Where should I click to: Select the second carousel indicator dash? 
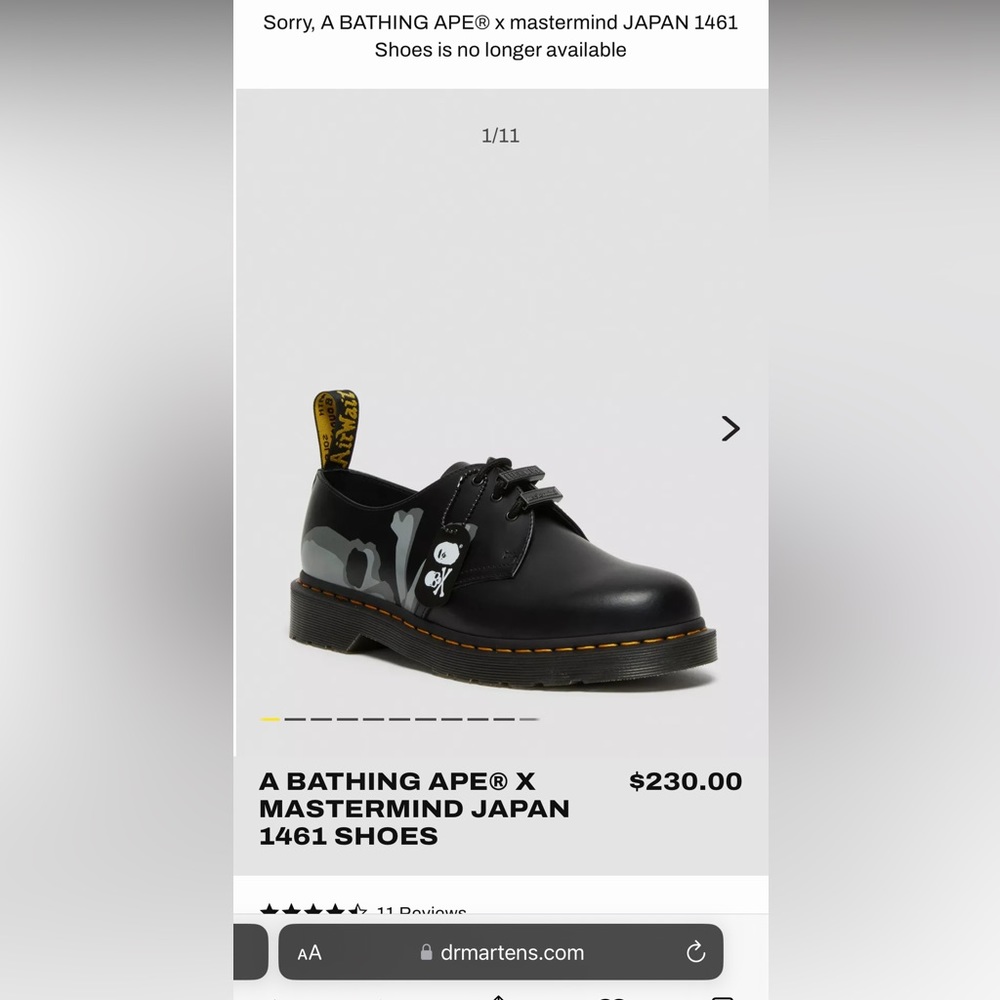tap(292, 719)
